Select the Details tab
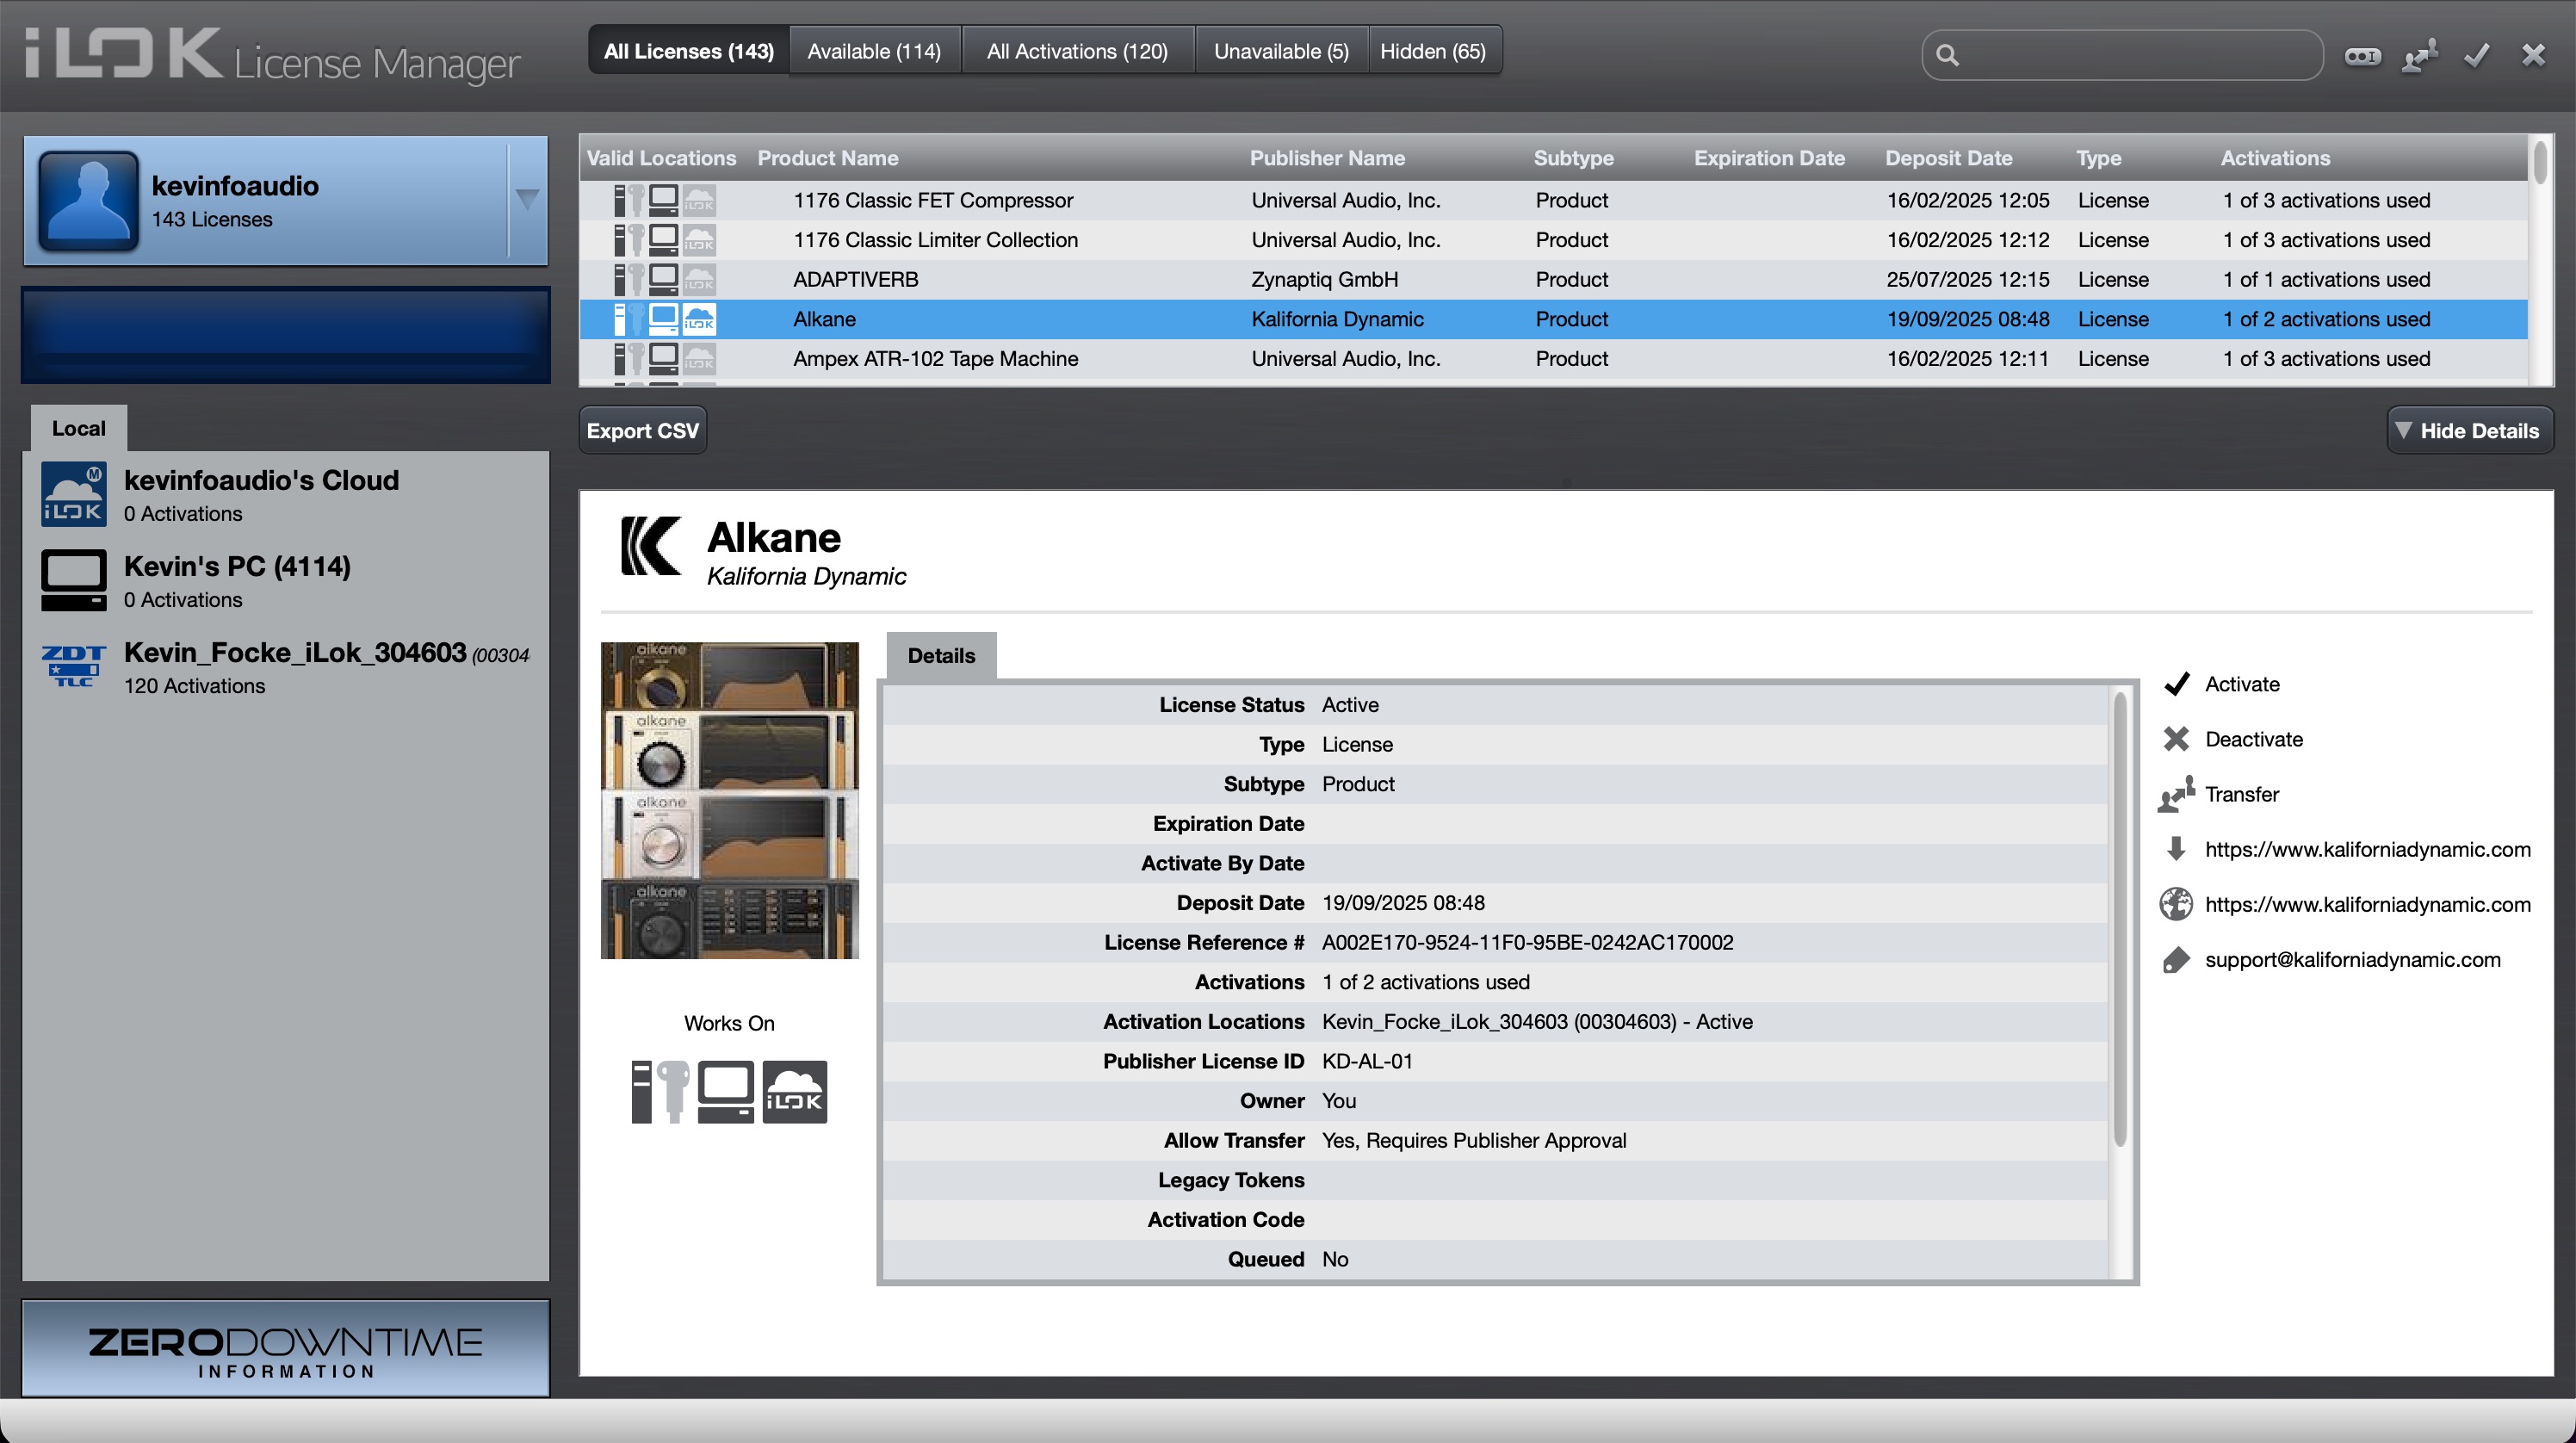Image resolution: width=2576 pixels, height=1443 pixels. coord(941,656)
